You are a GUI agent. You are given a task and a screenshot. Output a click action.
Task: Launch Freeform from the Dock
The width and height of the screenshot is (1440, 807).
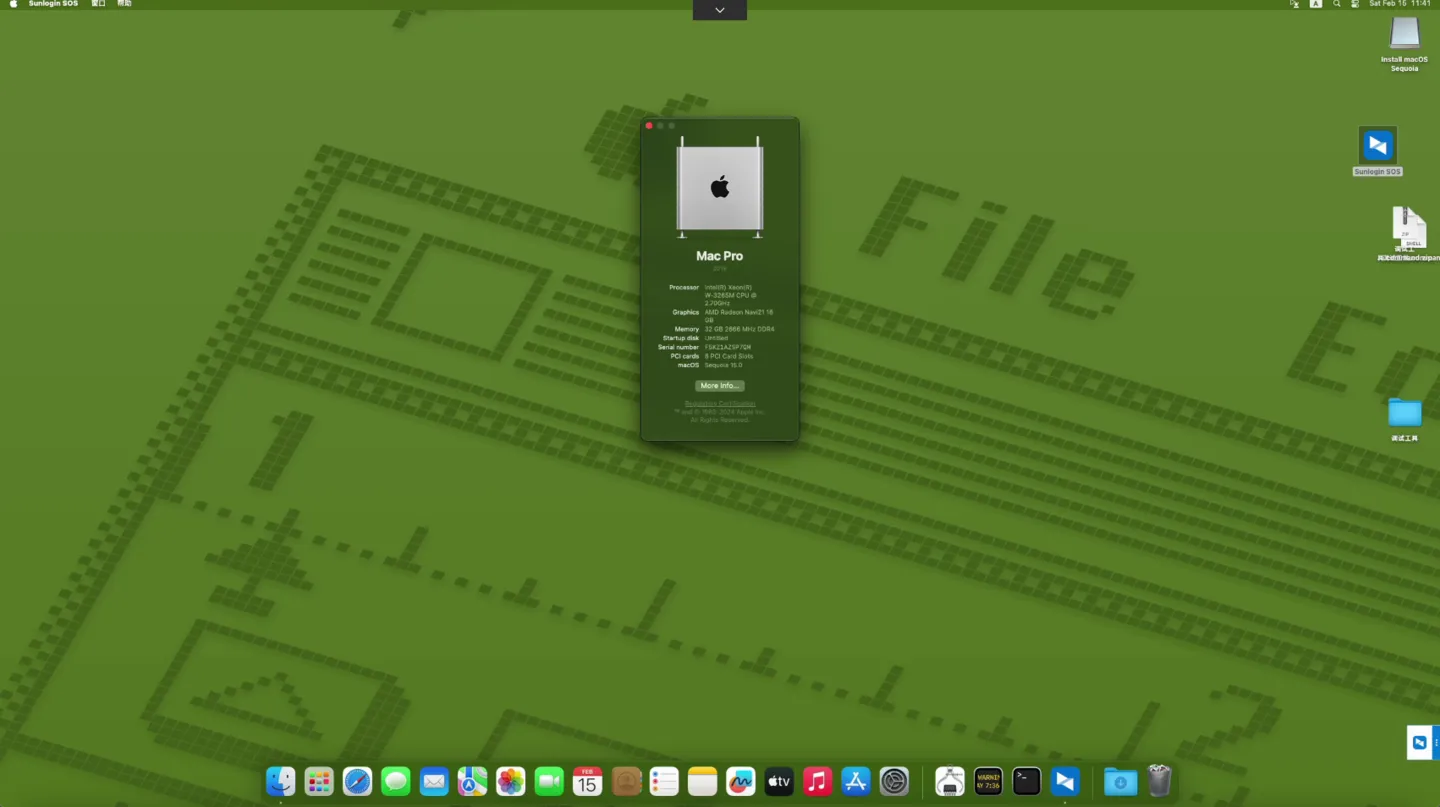tap(741, 781)
